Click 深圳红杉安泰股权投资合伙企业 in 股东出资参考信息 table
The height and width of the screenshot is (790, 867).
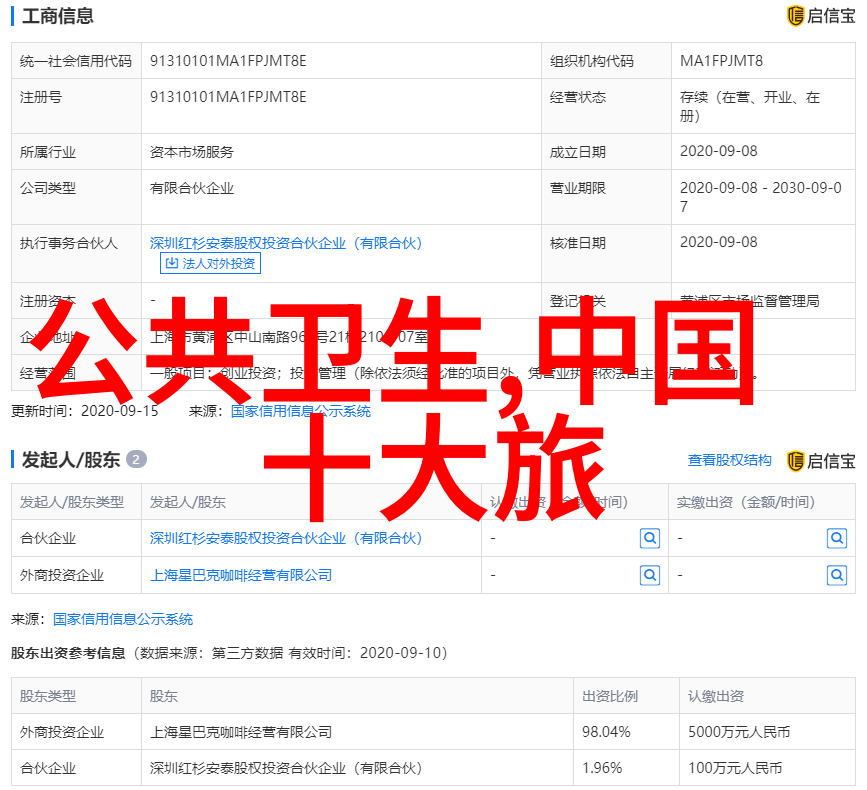click(x=286, y=768)
